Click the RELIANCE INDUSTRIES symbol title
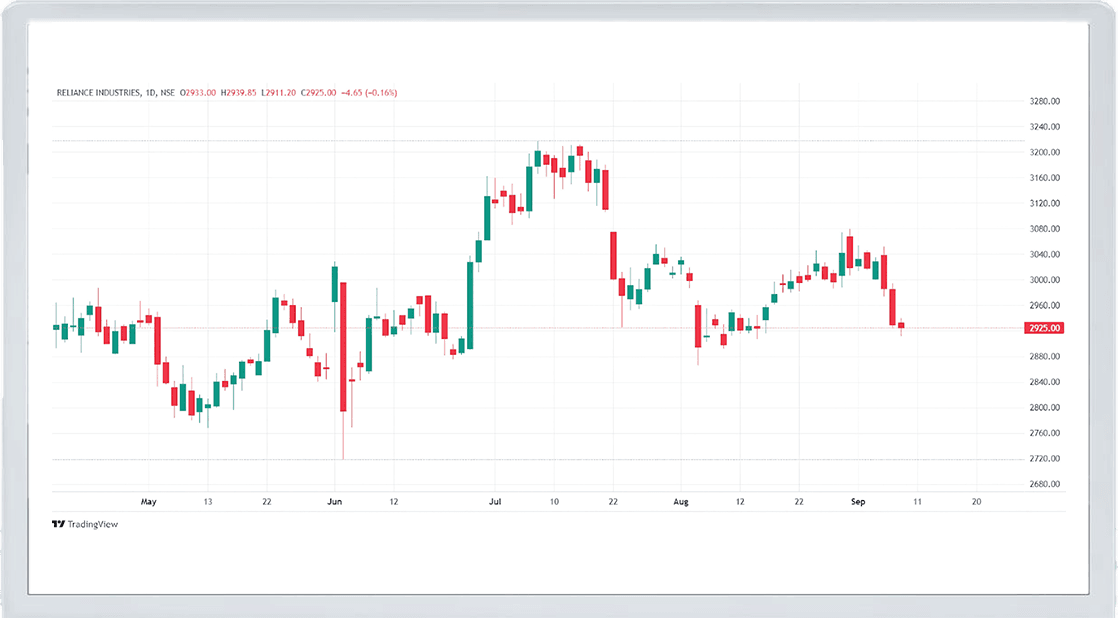 point(98,93)
